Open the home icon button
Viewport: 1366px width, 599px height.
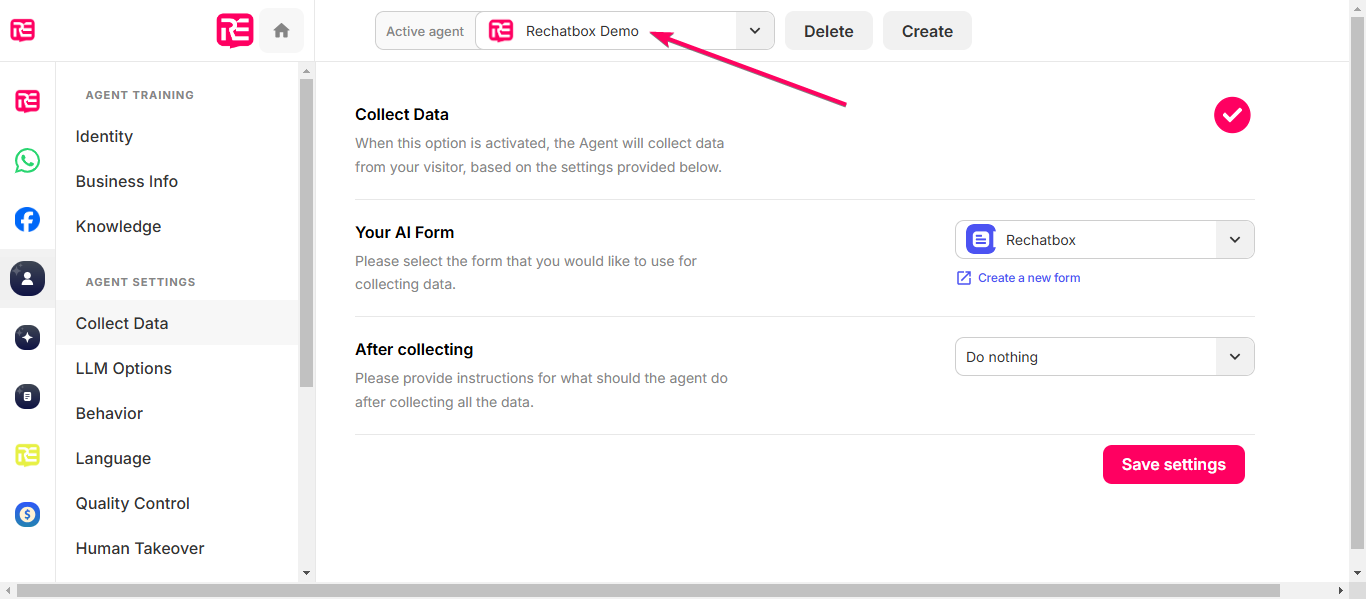click(281, 31)
